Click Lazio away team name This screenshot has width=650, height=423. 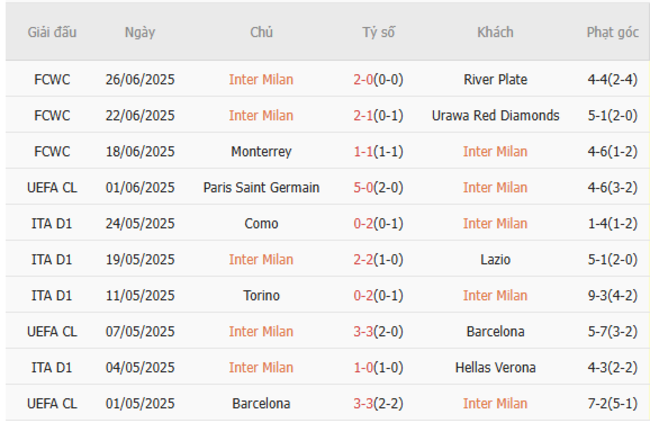pyautogui.click(x=495, y=259)
